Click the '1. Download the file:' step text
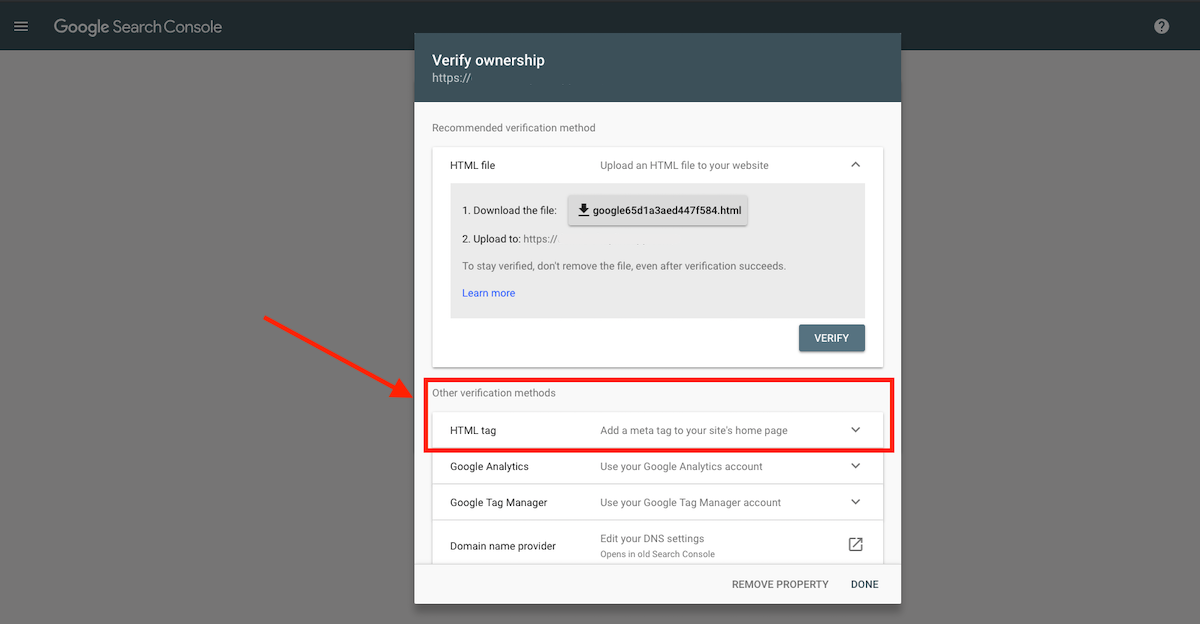The image size is (1200, 624). (x=509, y=211)
